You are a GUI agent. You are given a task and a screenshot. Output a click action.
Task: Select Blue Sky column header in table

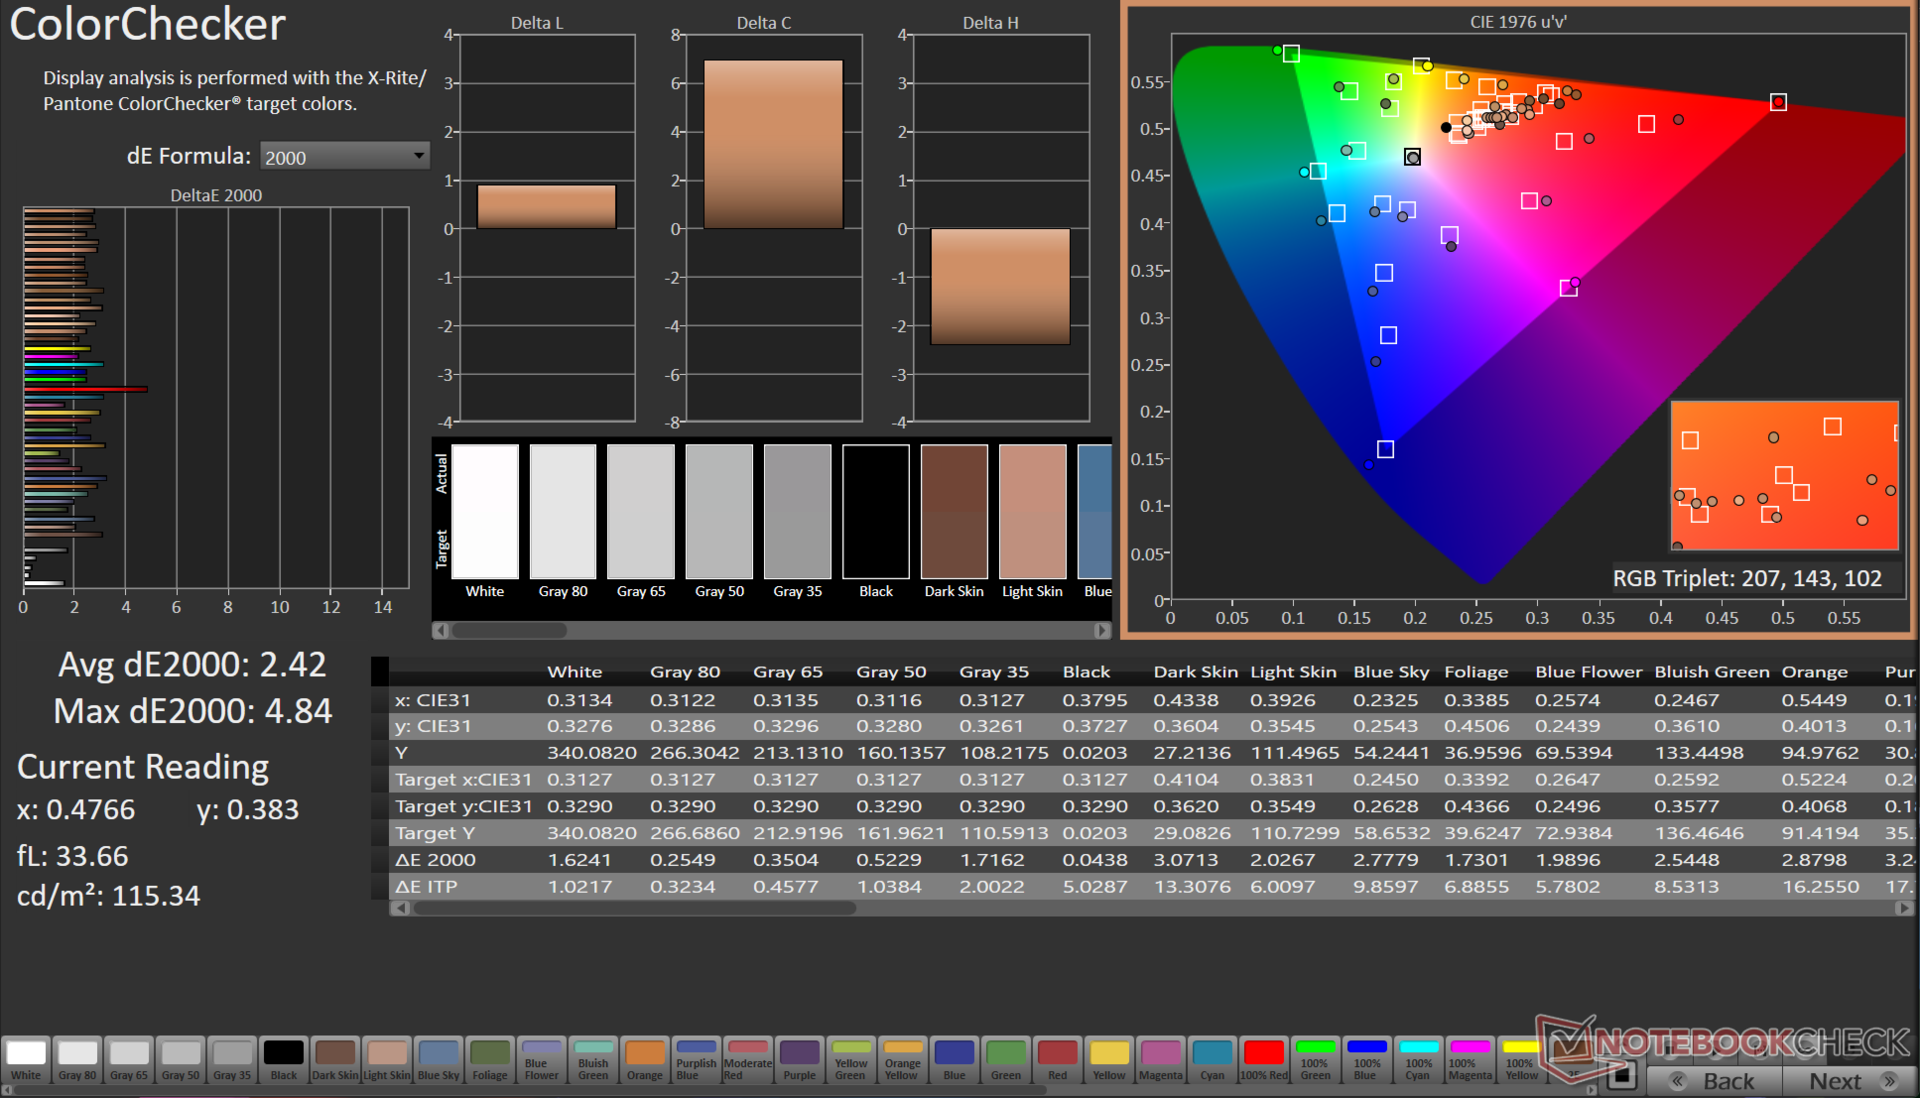click(1390, 672)
